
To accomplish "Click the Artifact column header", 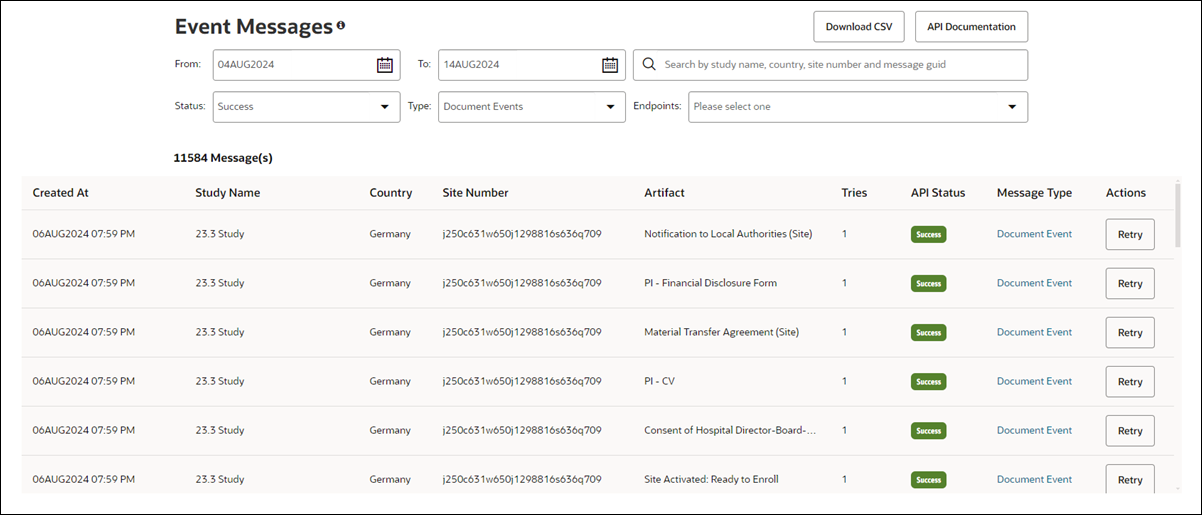I will (664, 193).
